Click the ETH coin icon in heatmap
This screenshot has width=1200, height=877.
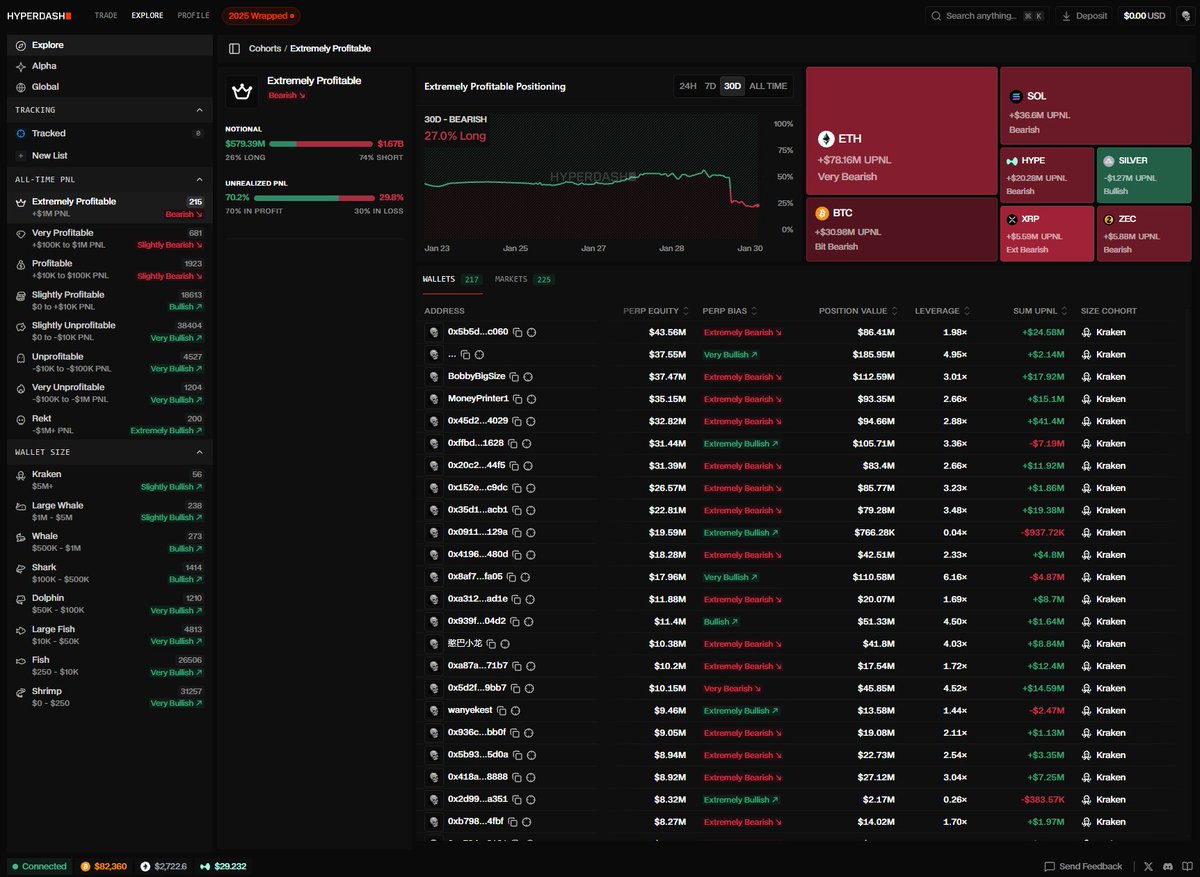[826, 139]
